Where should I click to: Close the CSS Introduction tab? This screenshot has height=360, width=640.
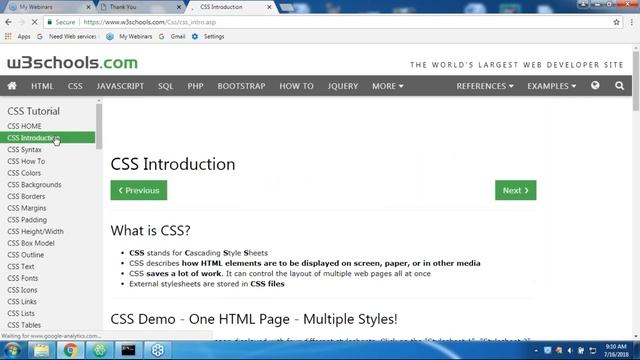tap(269, 7)
